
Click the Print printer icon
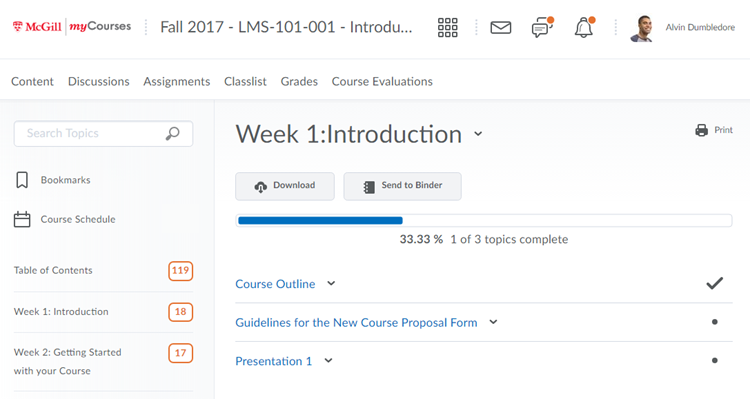(702, 130)
